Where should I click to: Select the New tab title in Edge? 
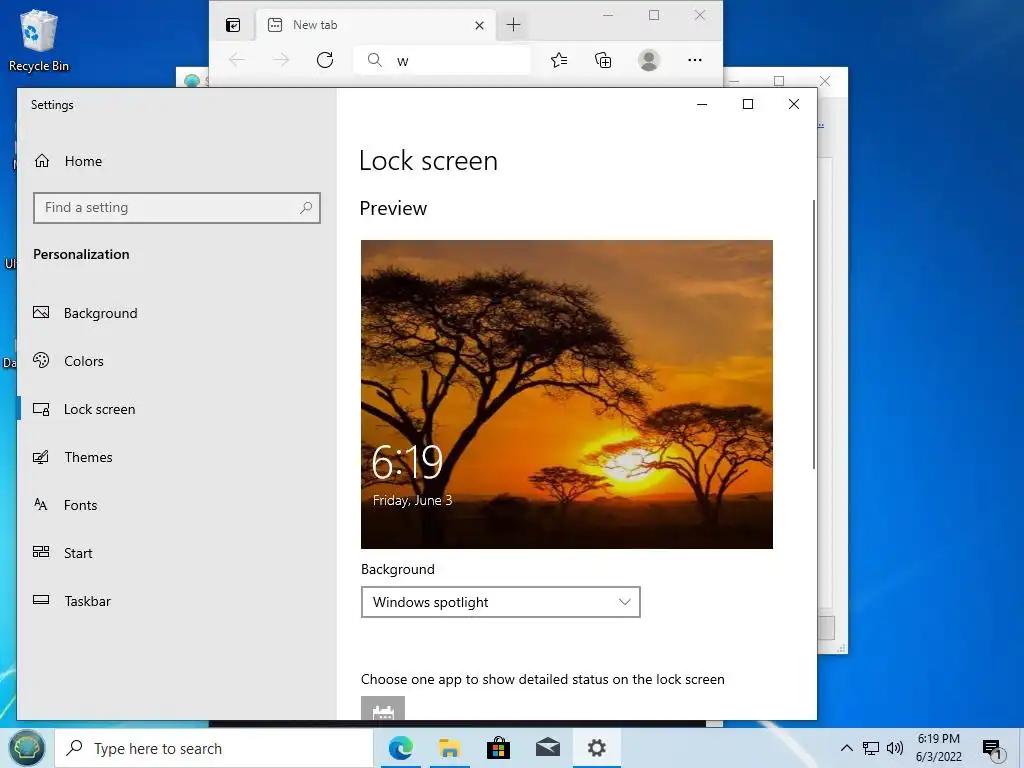pyautogui.click(x=315, y=25)
